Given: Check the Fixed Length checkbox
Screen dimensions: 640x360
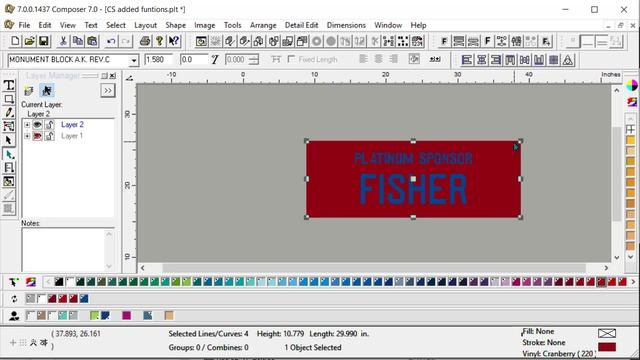Looking at the screenshot, I should coord(291,59).
